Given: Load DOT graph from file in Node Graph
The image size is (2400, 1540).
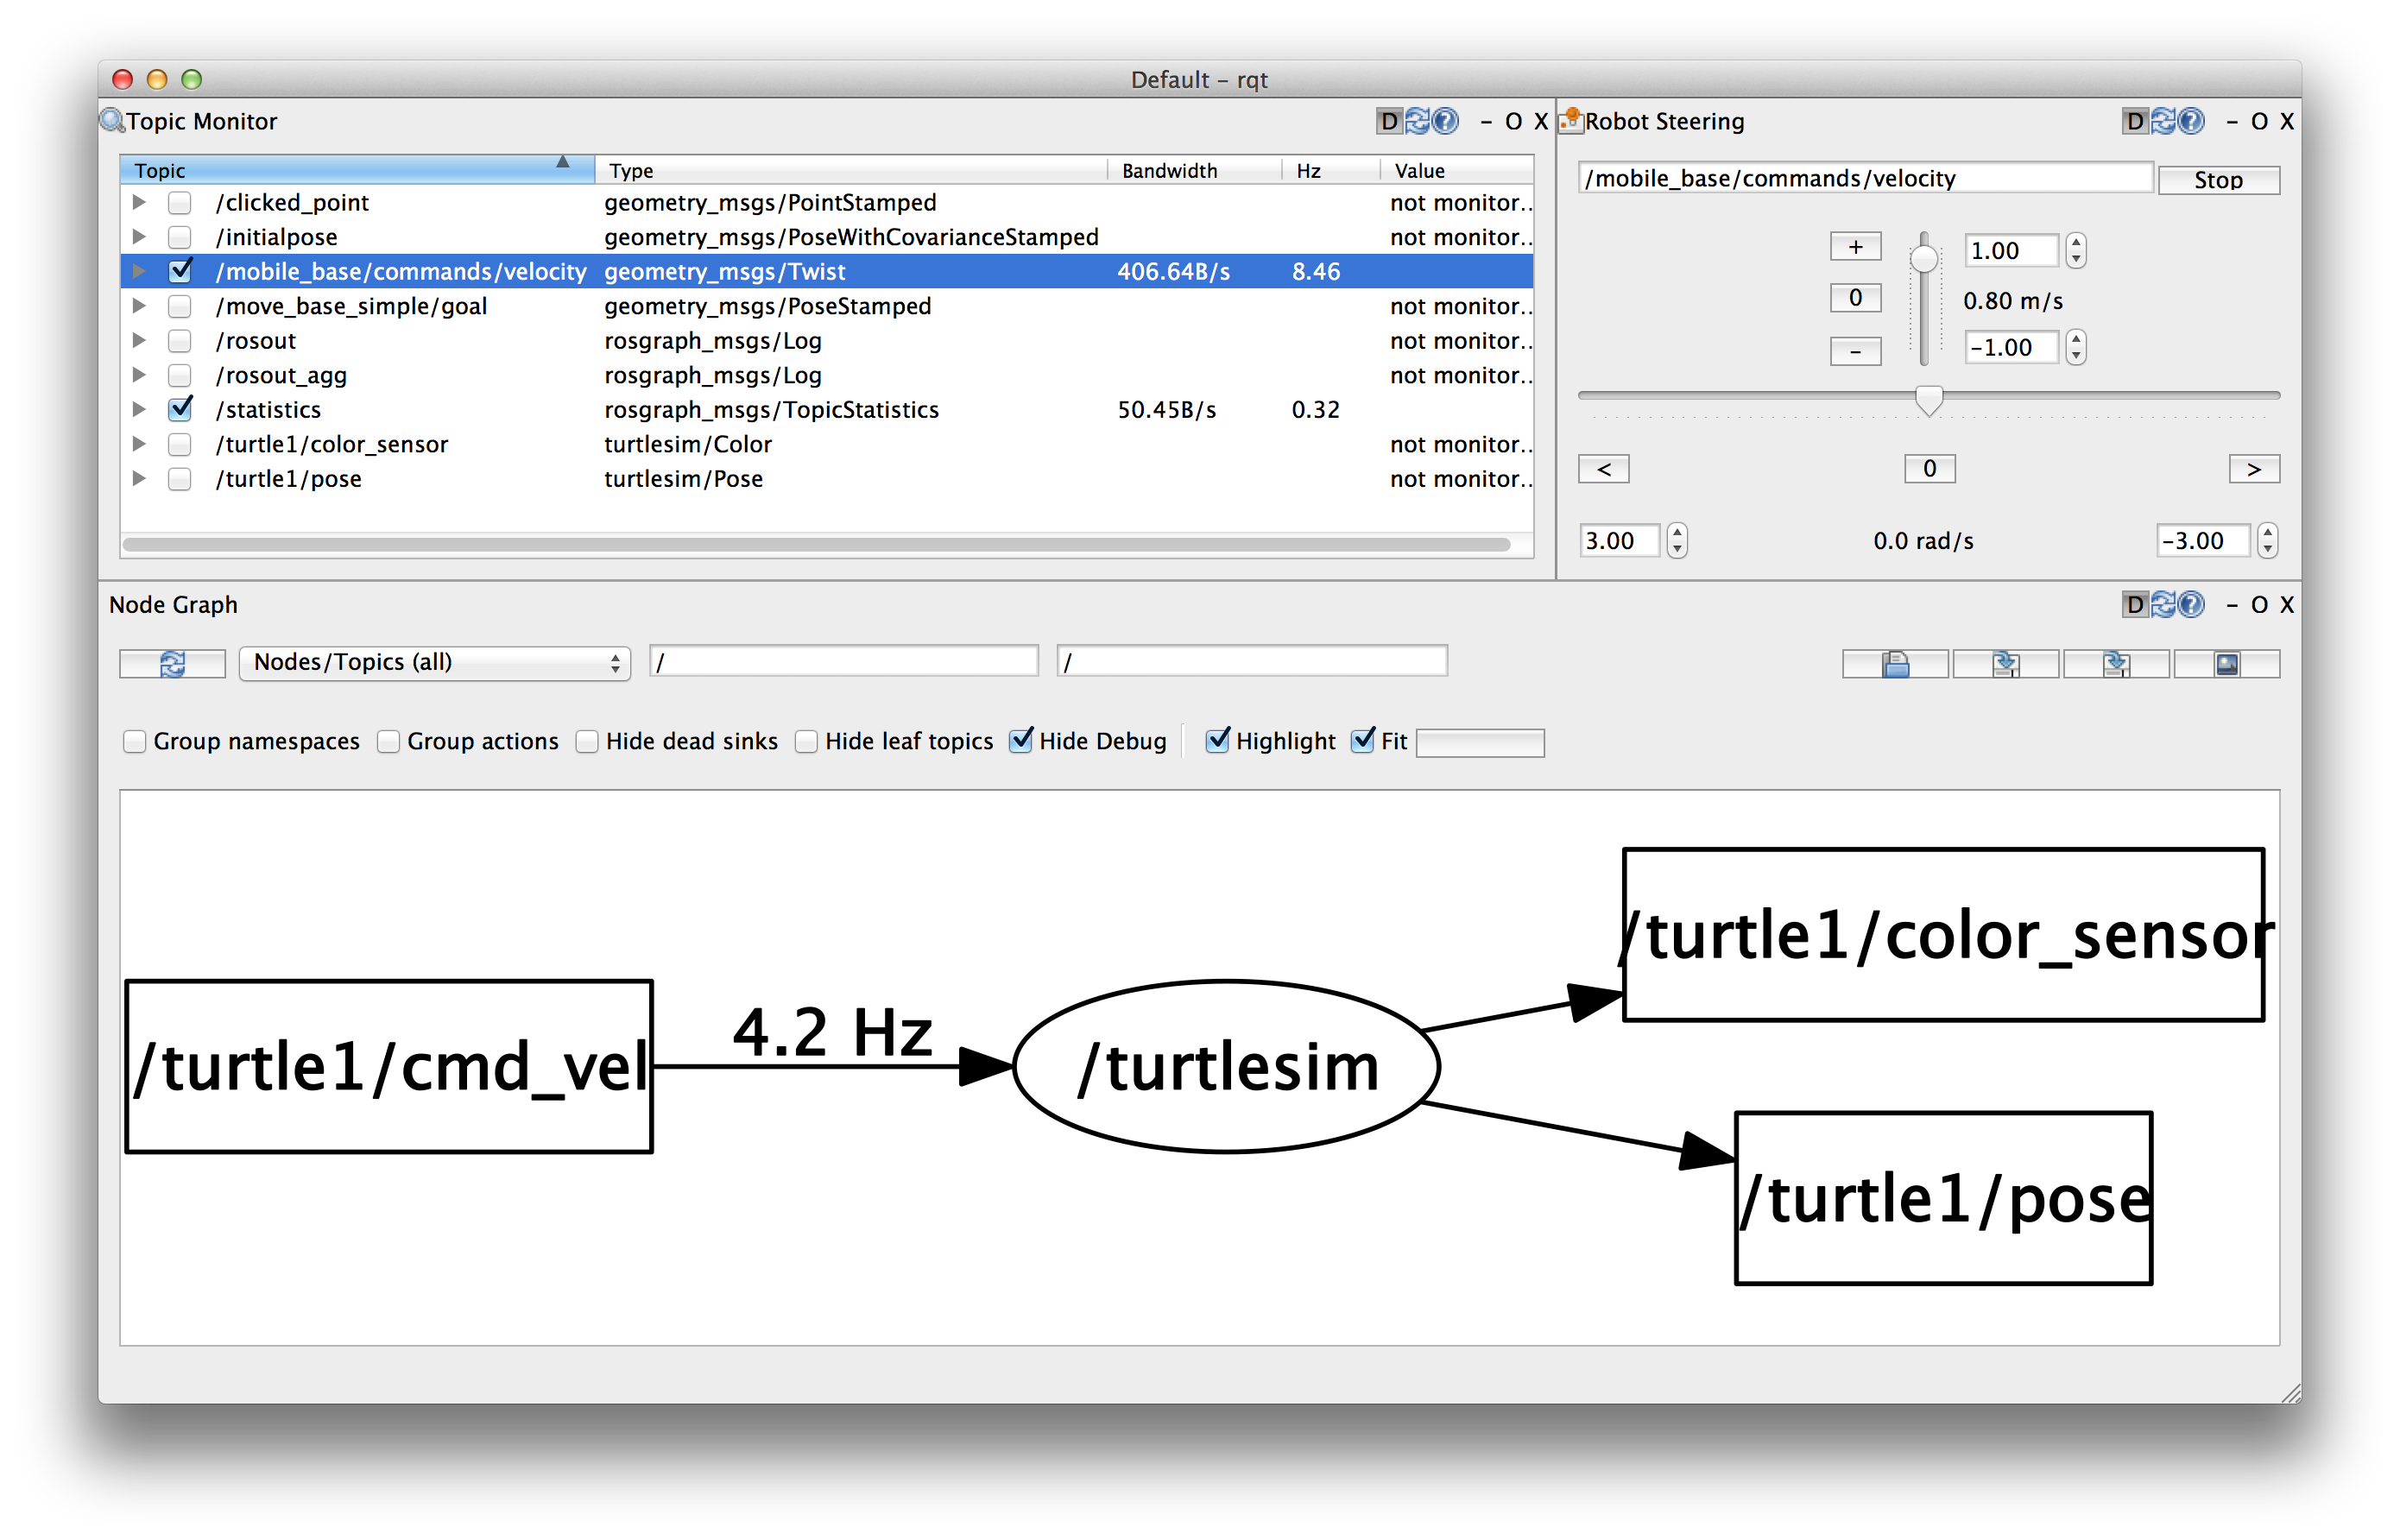Looking at the screenshot, I should coord(1895,664).
